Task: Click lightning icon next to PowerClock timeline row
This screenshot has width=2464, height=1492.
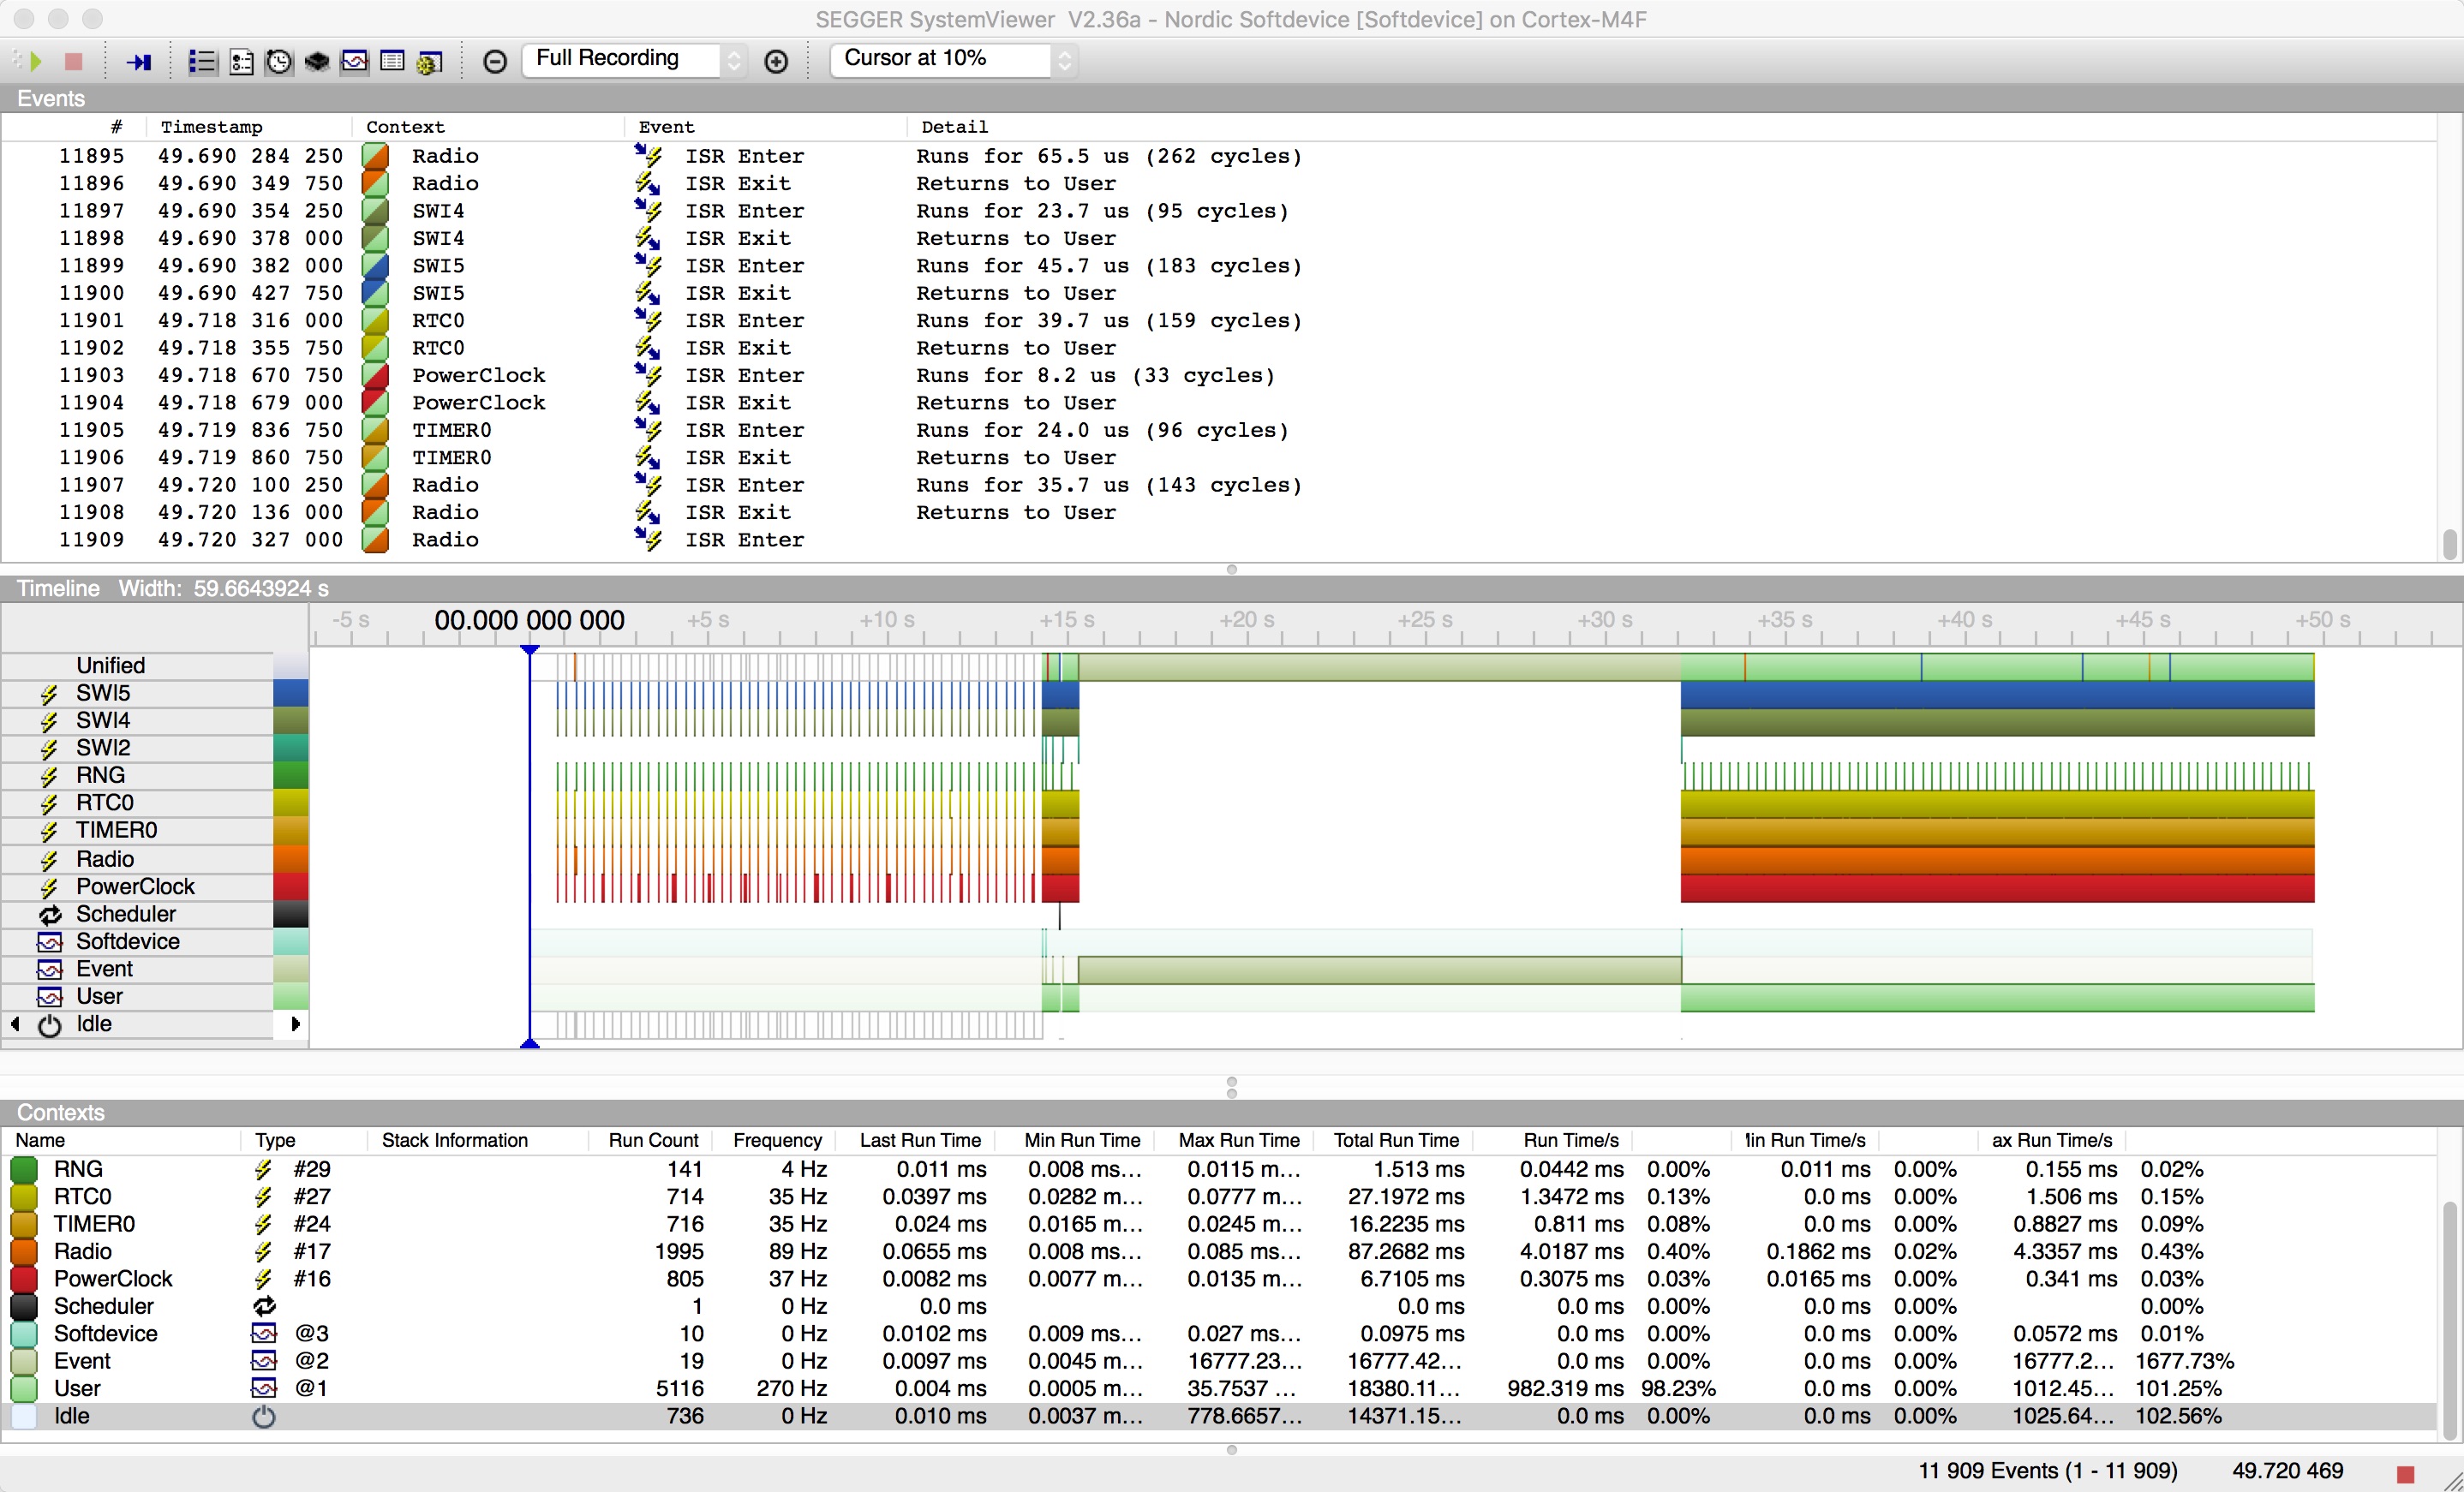Action: 49,887
